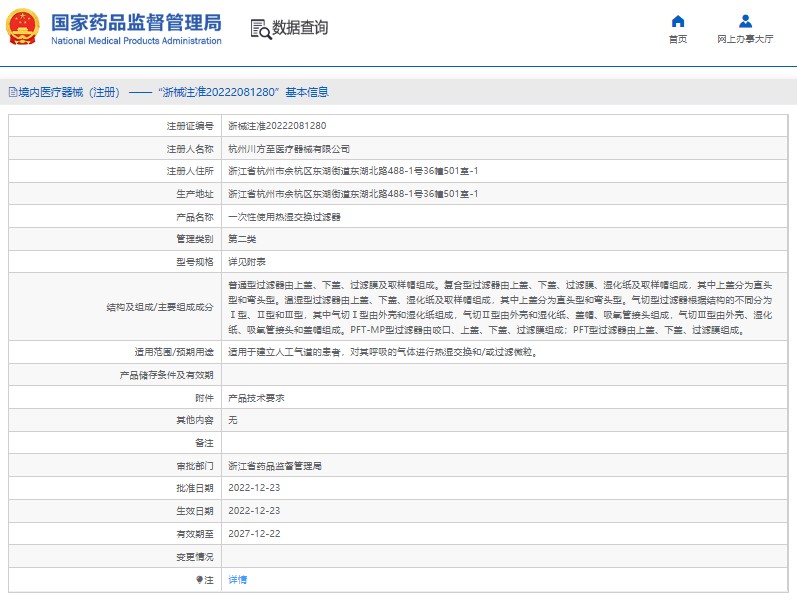Click the breadcrumb icon before 境内医疗器械
The height and width of the screenshot is (600, 797).
[x=11, y=92]
